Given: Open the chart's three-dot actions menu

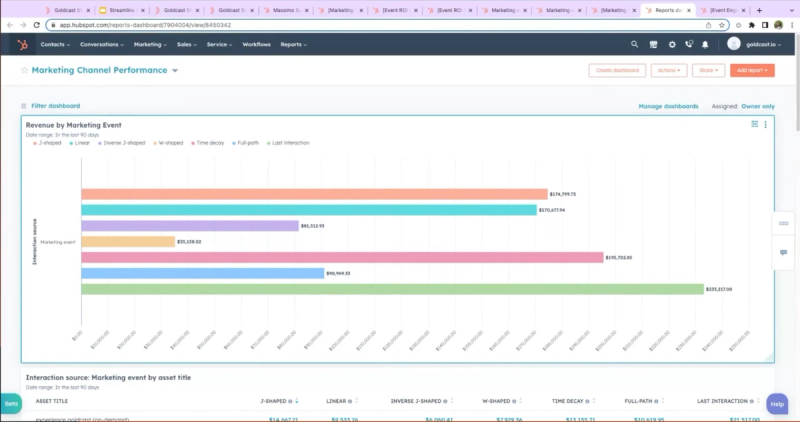Looking at the screenshot, I should coord(766,125).
